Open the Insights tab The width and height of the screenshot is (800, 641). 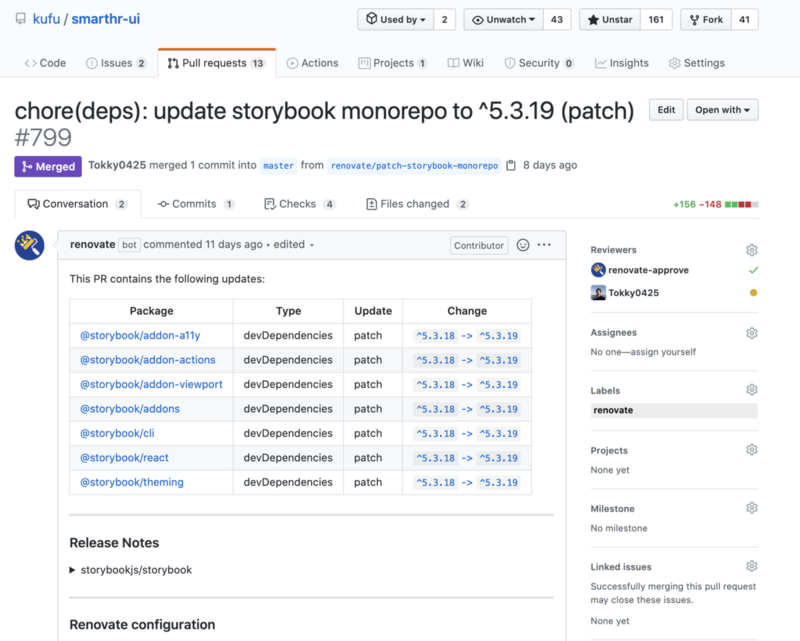(622, 63)
